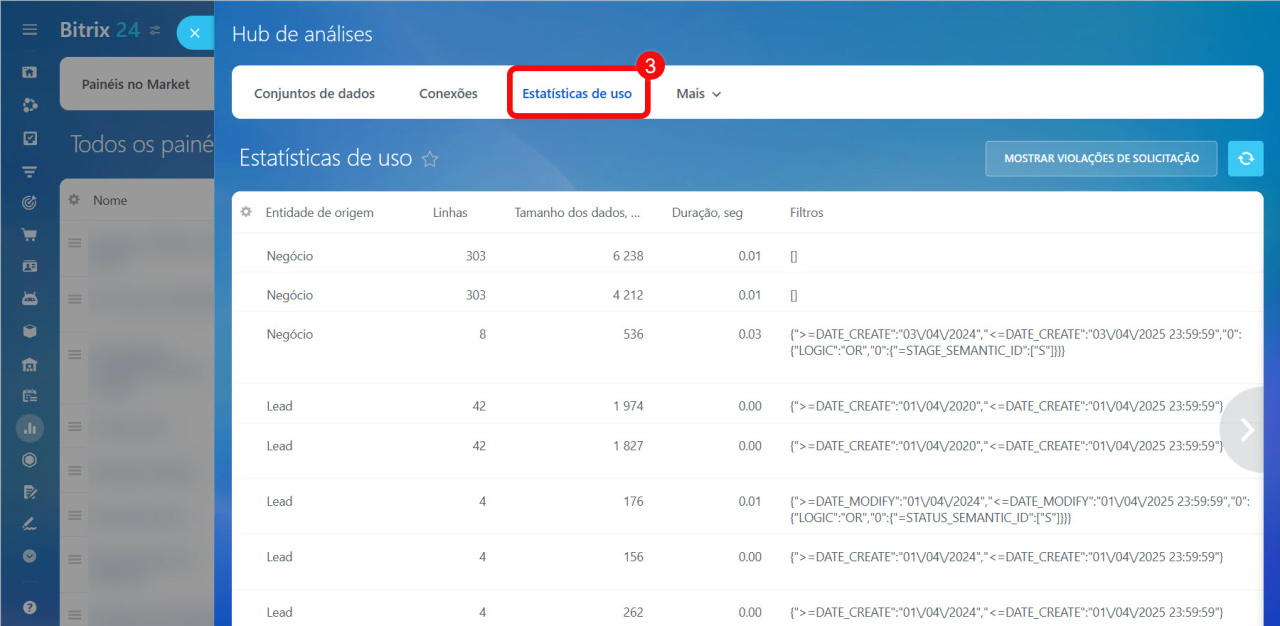Click the tasks checkmark icon in sidebar
This screenshot has width=1280, height=626.
click(x=30, y=138)
